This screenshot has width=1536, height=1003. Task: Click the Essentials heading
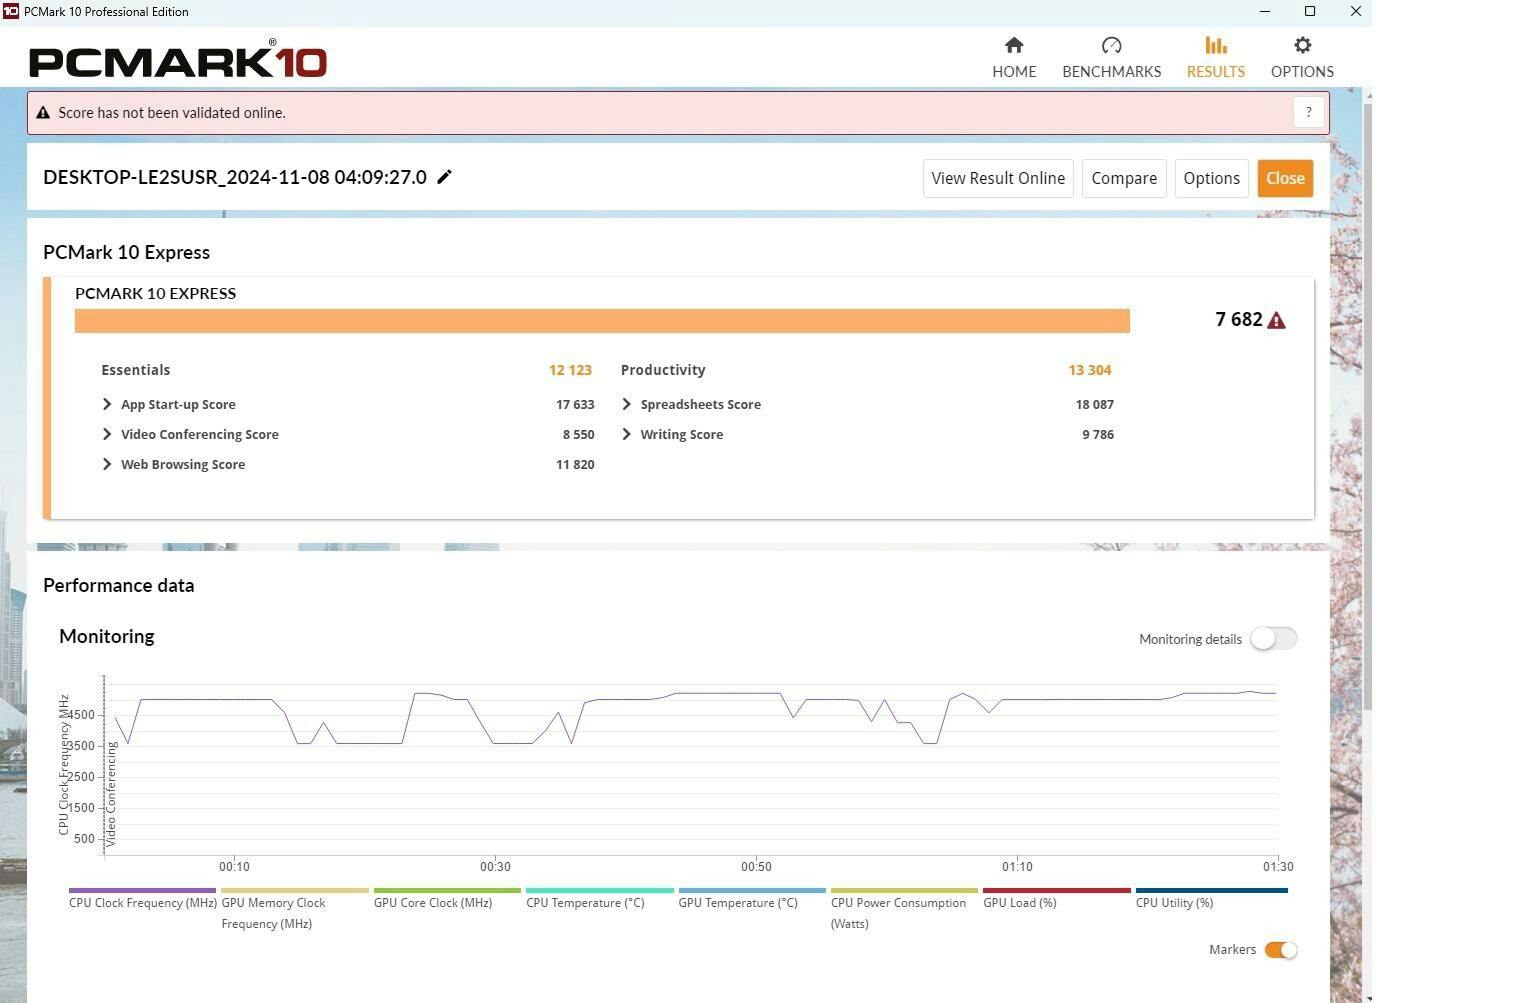135,370
